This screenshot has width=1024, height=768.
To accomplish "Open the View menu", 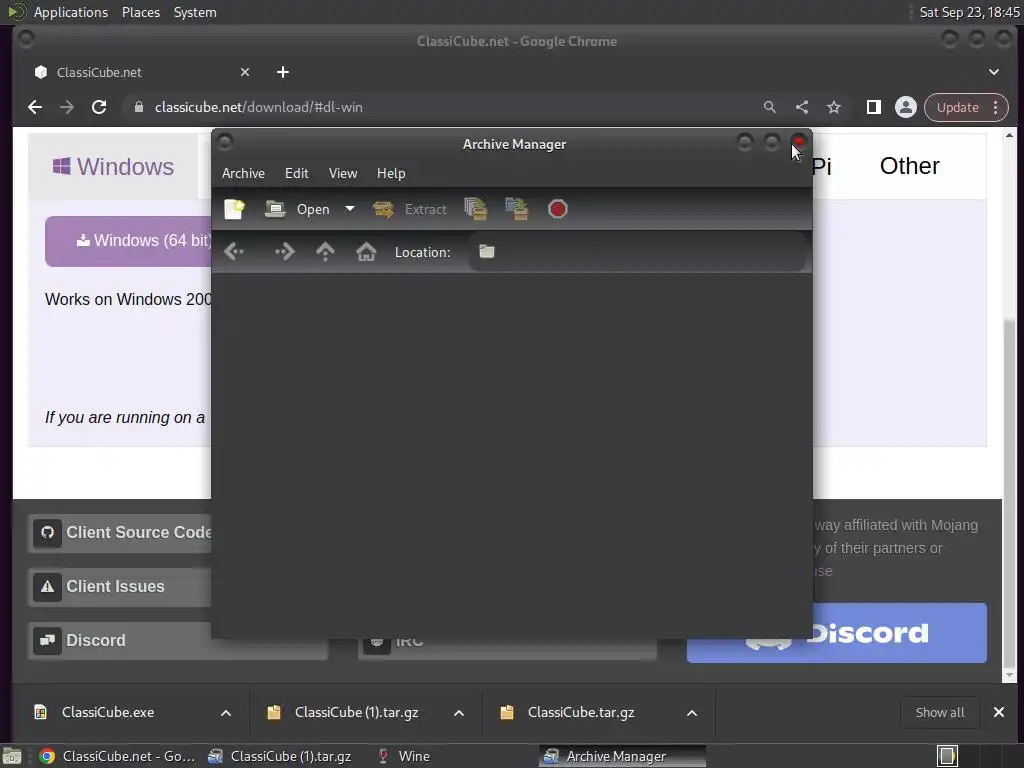I will point(343,173).
